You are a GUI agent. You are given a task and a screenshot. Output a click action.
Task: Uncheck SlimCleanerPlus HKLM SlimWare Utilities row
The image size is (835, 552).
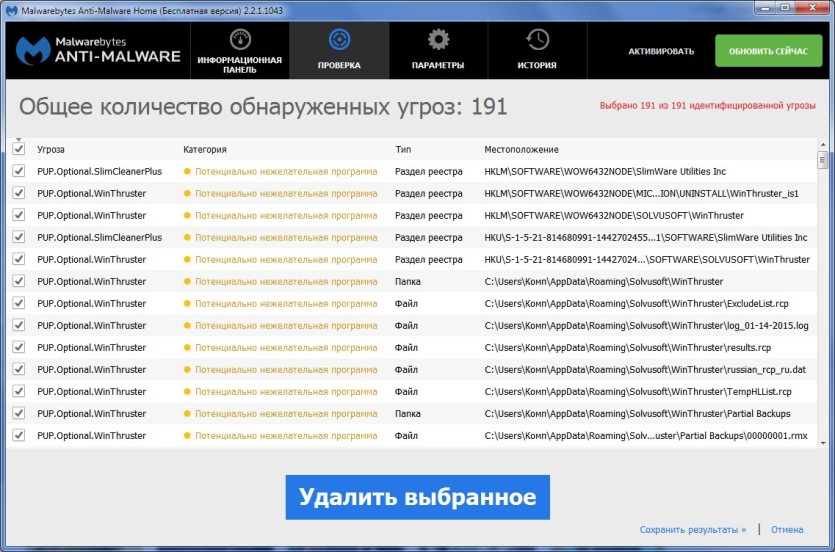pos(19,171)
